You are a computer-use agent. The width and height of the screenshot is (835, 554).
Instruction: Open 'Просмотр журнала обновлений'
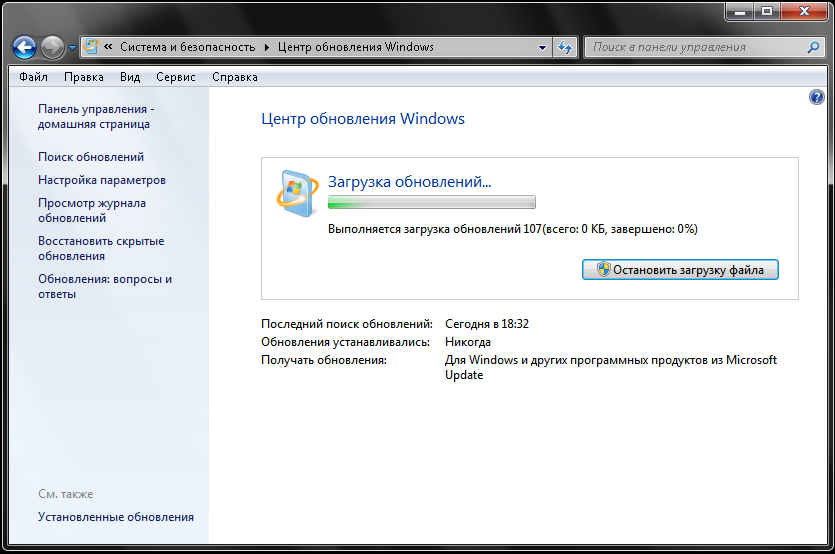click(x=92, y=210)
